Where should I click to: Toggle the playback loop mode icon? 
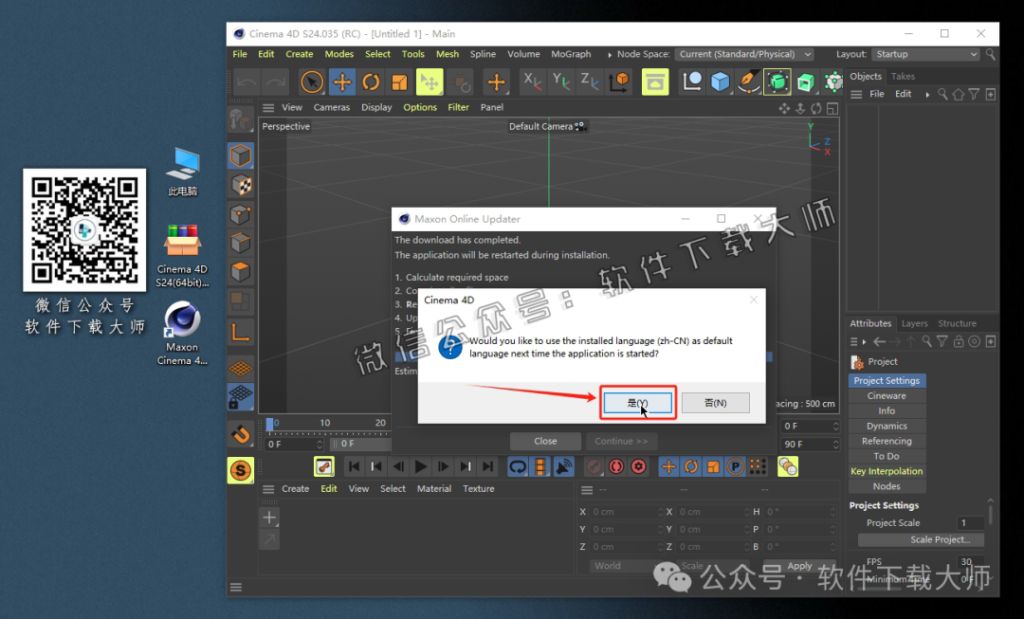tap(517, 467)
